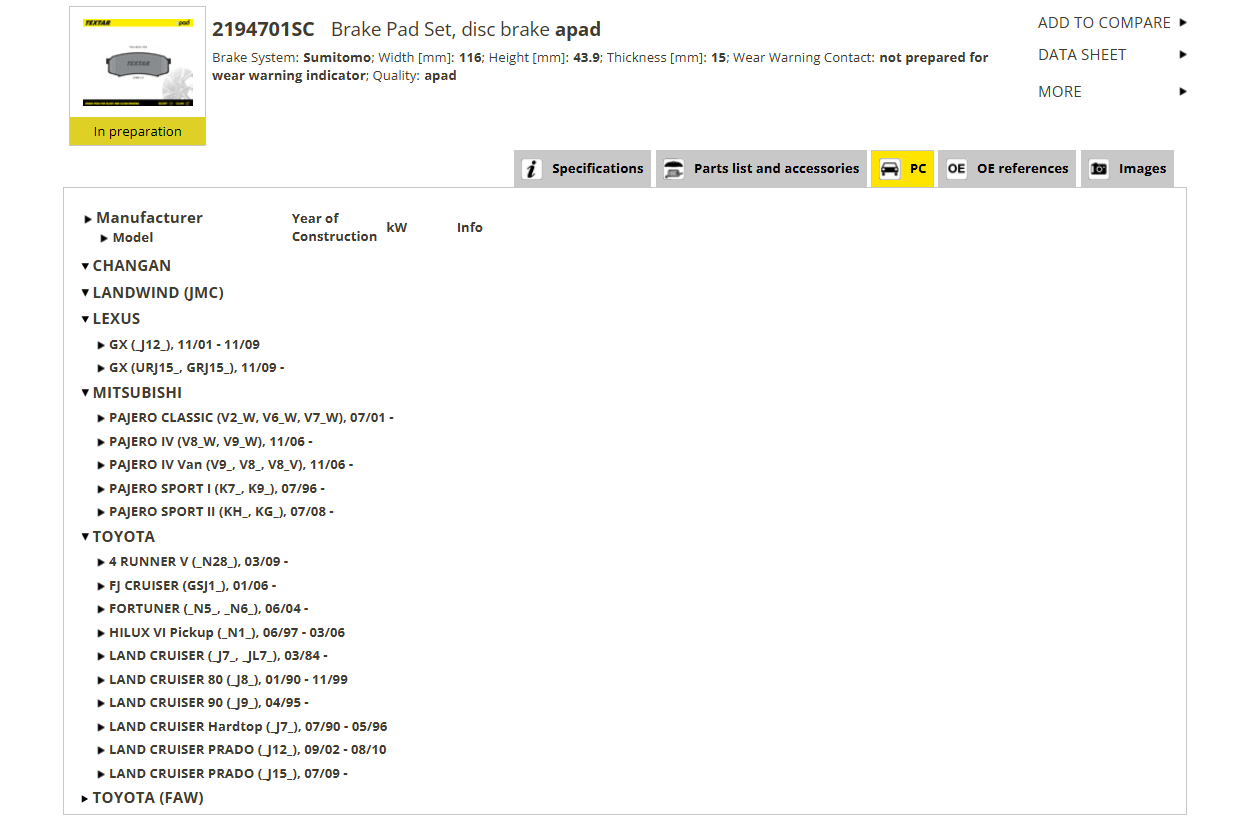Screen dimensions: 1242x819
Task: Open the OE references tab
Action: pos(1007,169)
